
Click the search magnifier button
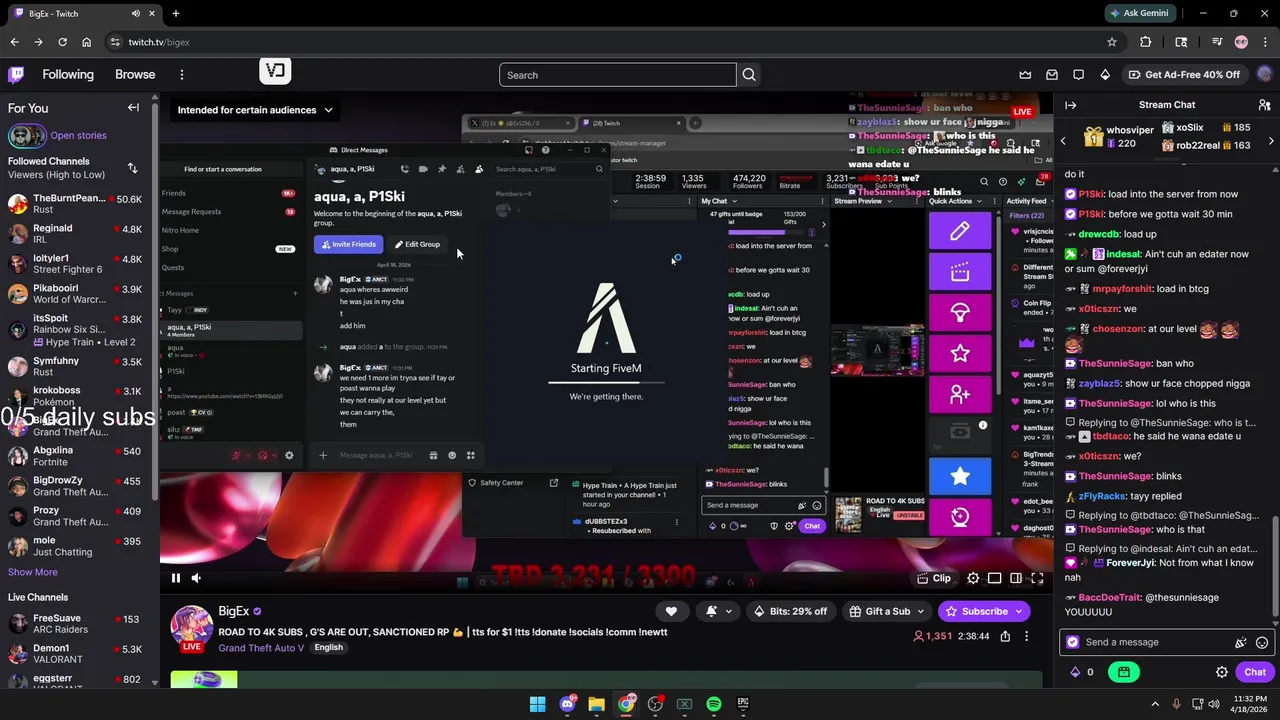click(749, 75)
